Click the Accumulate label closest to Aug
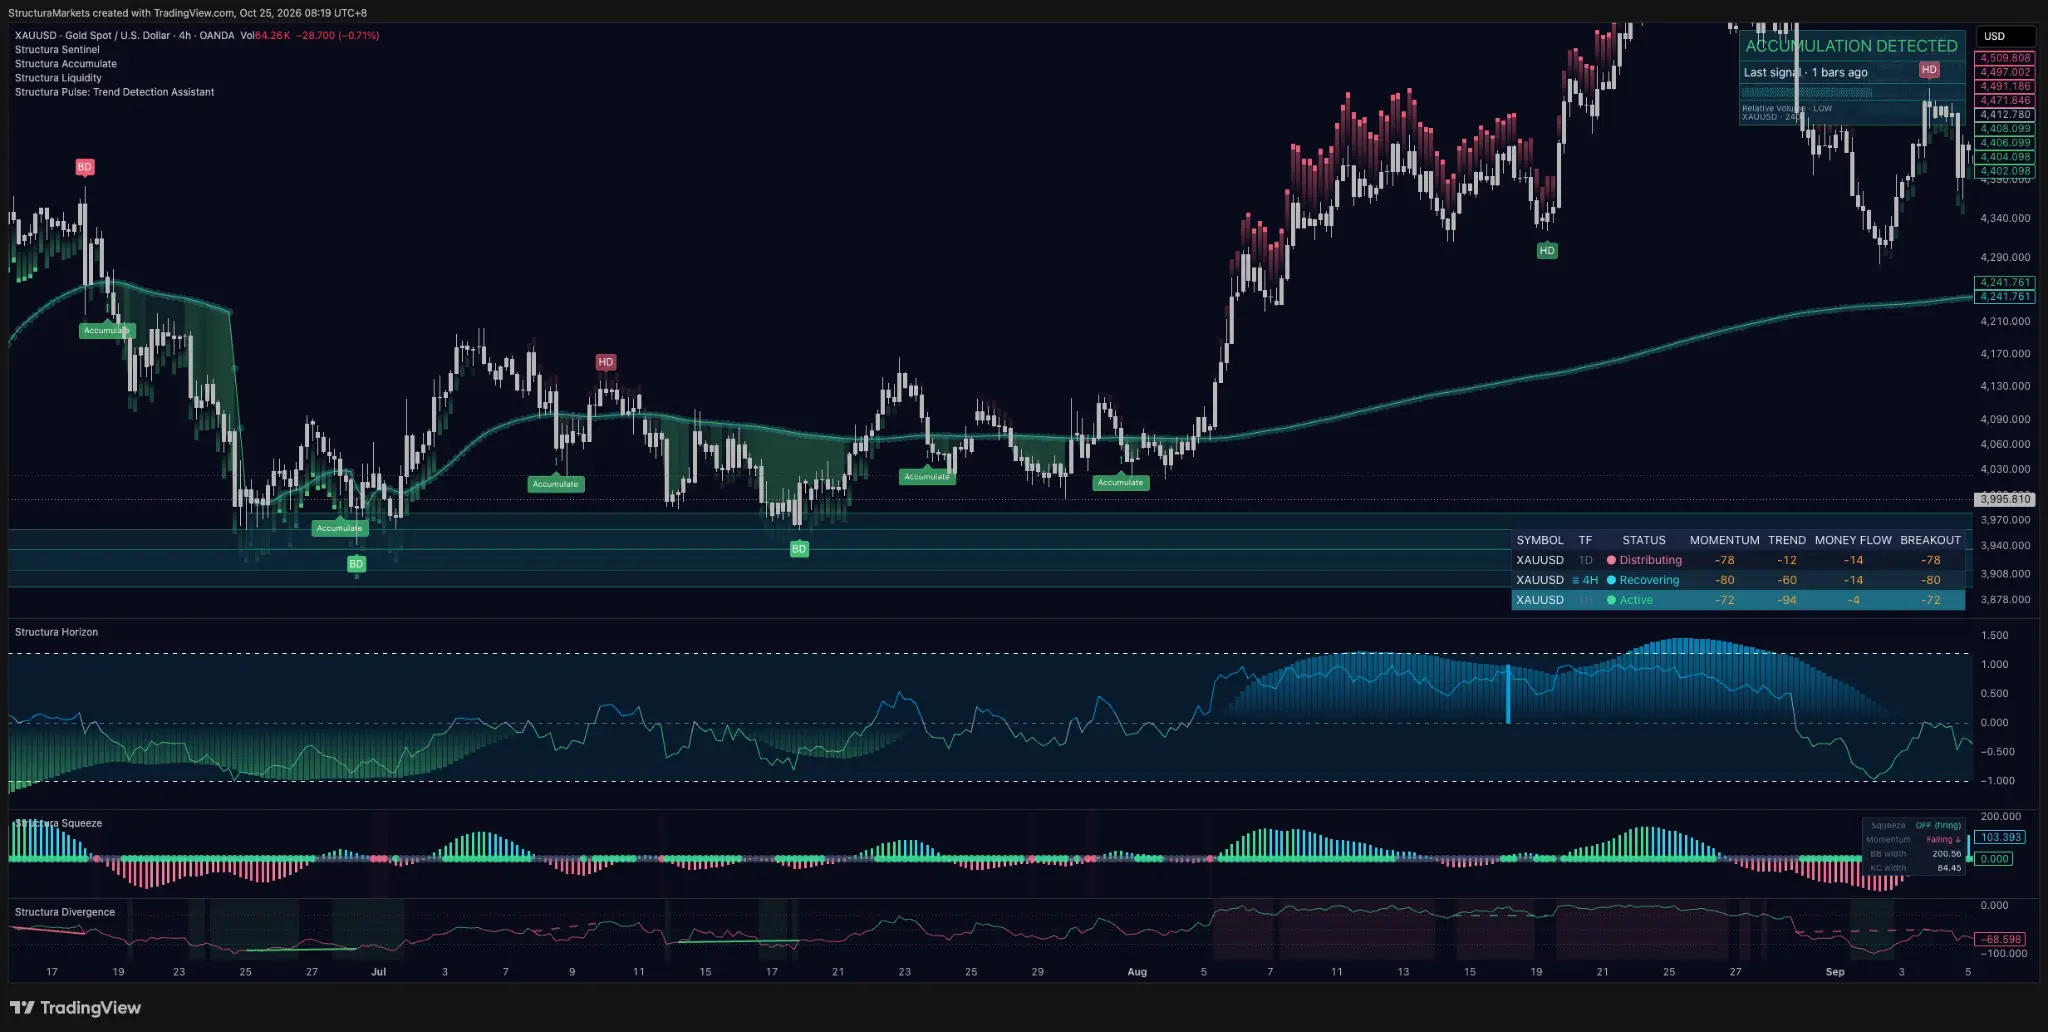 pyautogui.click(x=1120, y=483)
